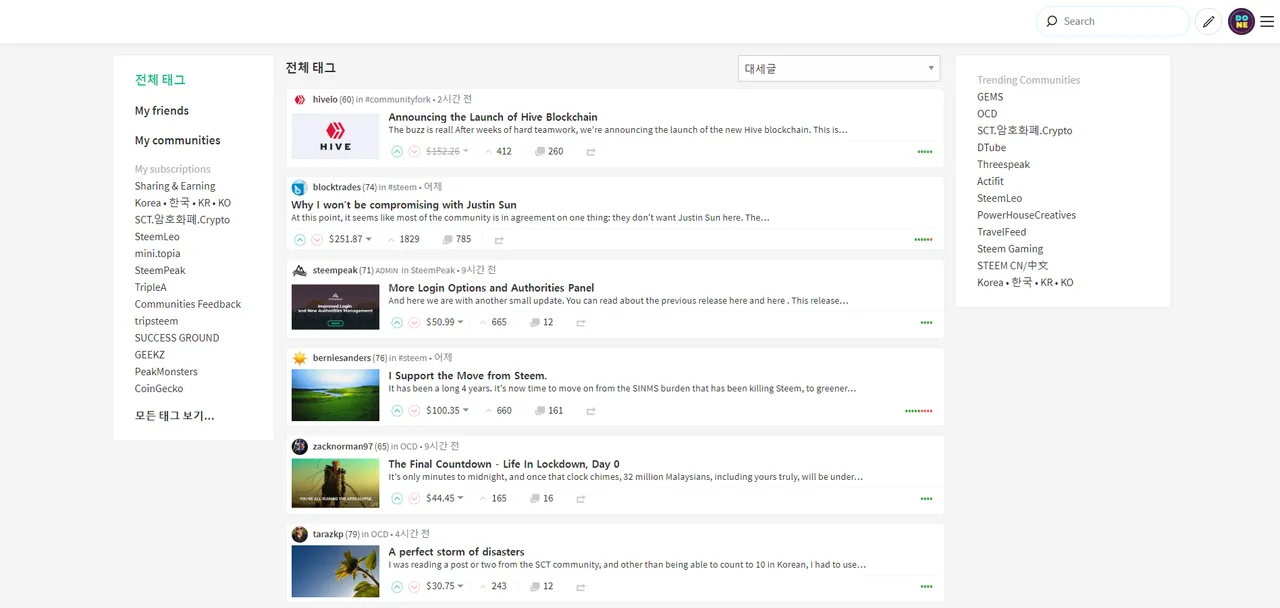Reblog the Justin Sun post
The image size is (1280, 608).
(499, 240)
